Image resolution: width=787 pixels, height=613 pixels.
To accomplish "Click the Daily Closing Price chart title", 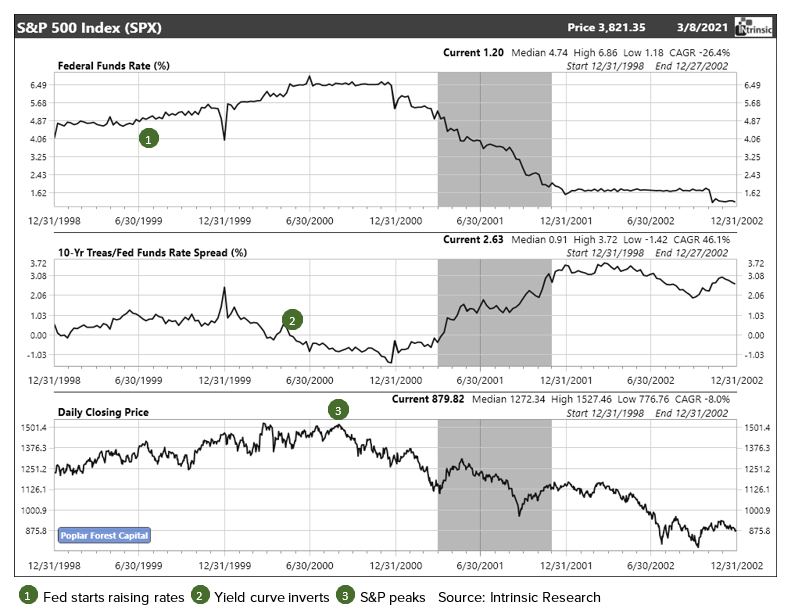I will [104, 411].
